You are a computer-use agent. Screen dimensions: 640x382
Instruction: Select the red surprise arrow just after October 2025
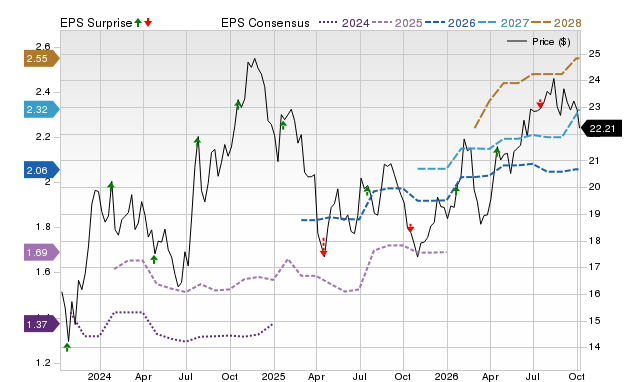click(x=411, y=228)
